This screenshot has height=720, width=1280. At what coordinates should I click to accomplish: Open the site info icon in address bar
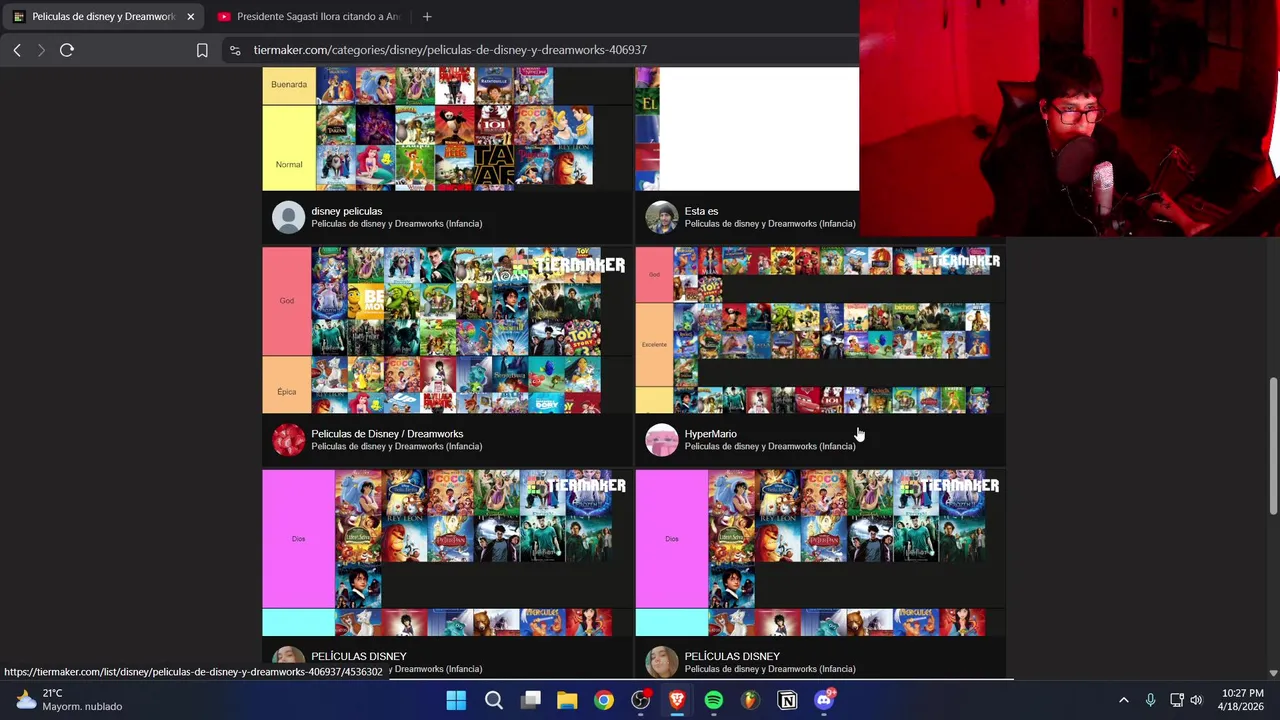(x=234, y=50)
